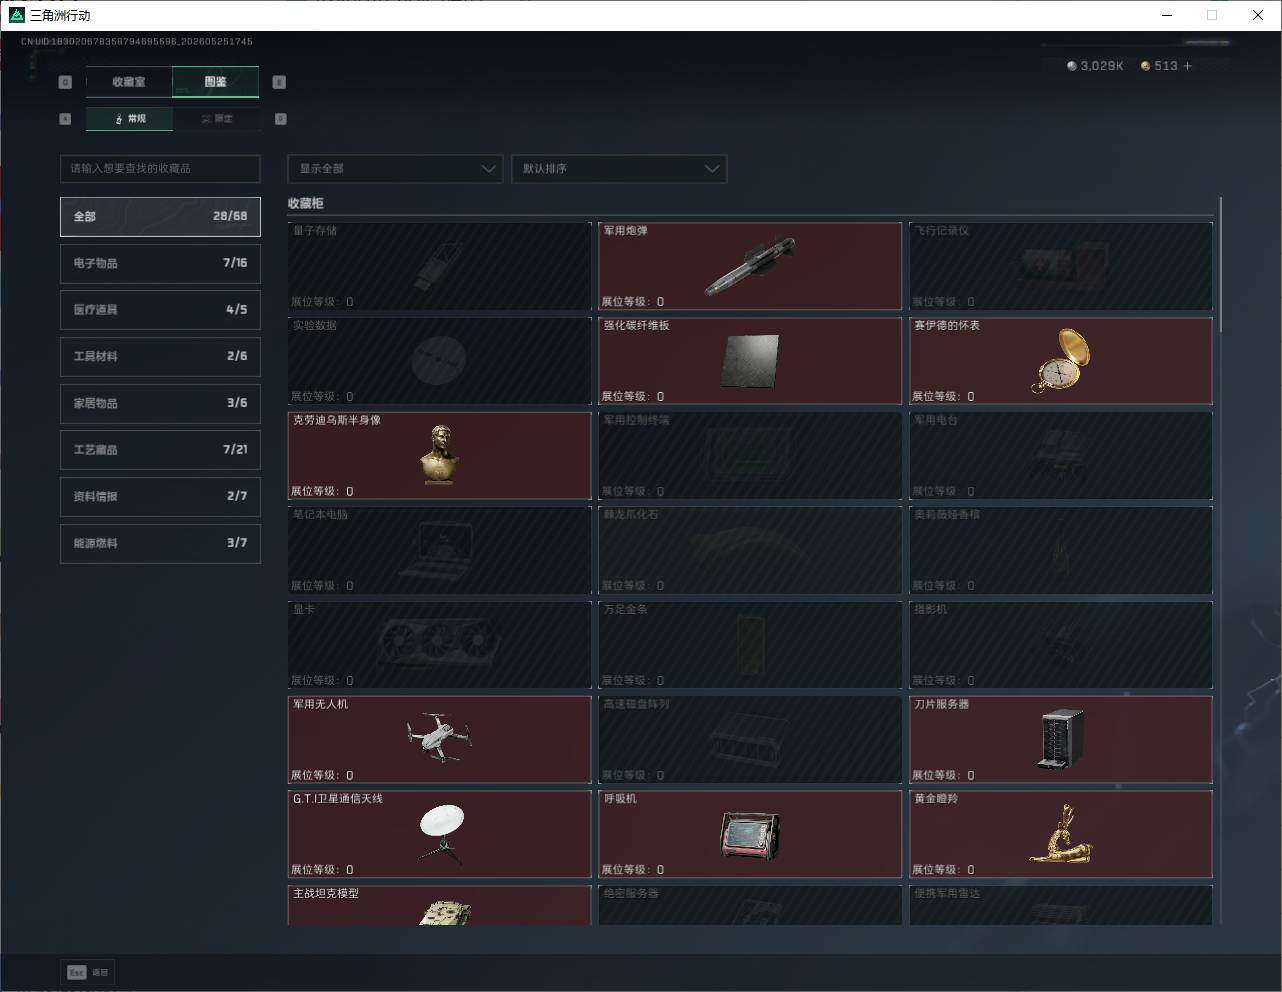Switch to the 图鉴 tab
The height and width of the screenshot is (992, 1282).
[216, 82]
